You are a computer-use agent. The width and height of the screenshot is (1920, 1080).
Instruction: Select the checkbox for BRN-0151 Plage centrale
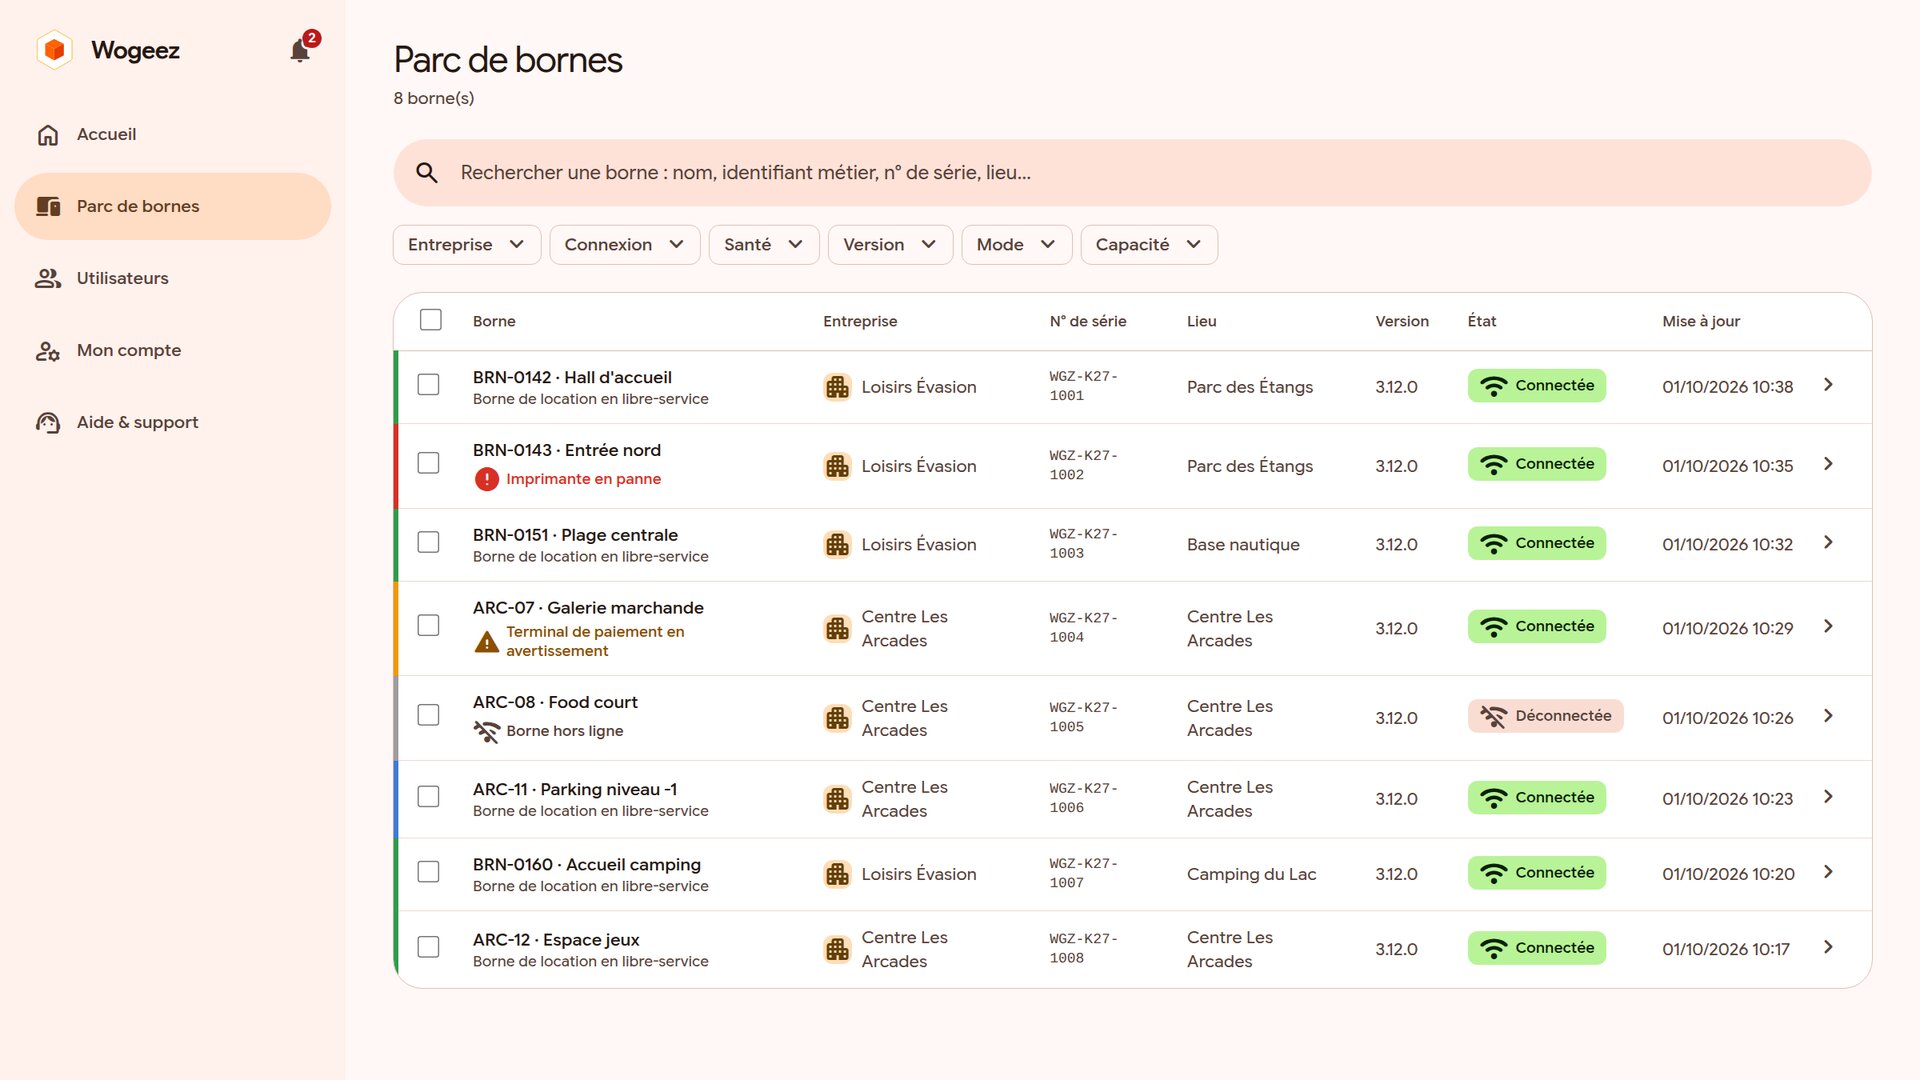tap(428, 542)
